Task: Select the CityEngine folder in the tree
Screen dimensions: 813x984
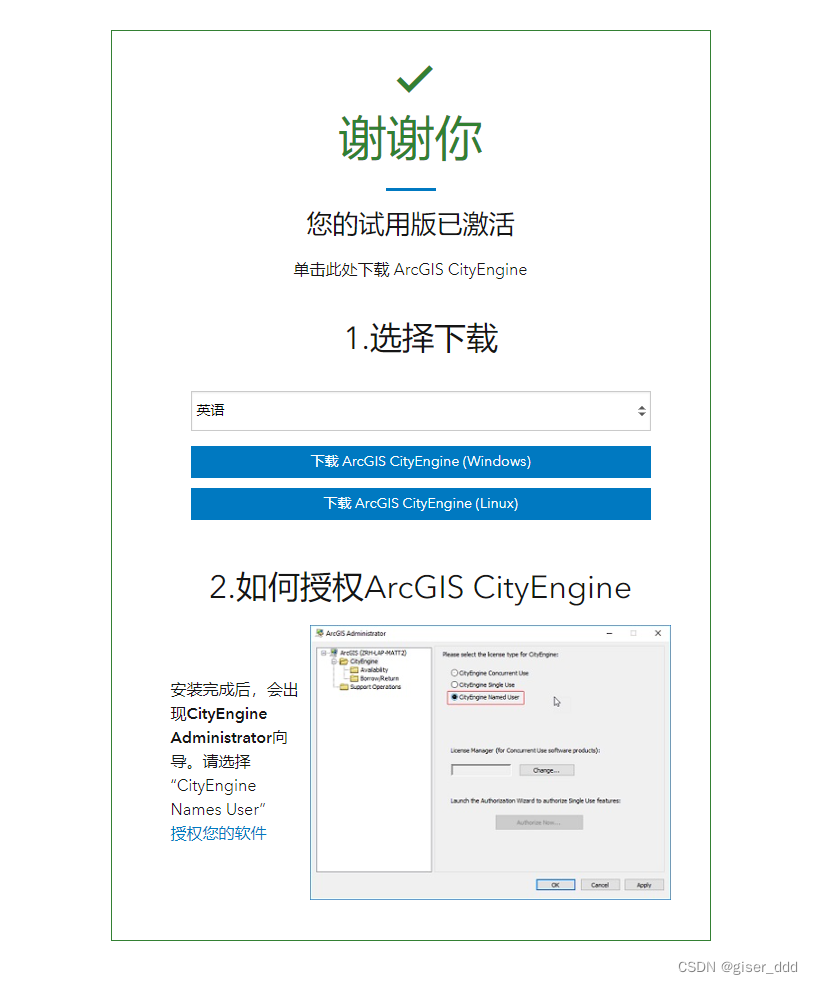Action: coord(359,661)
